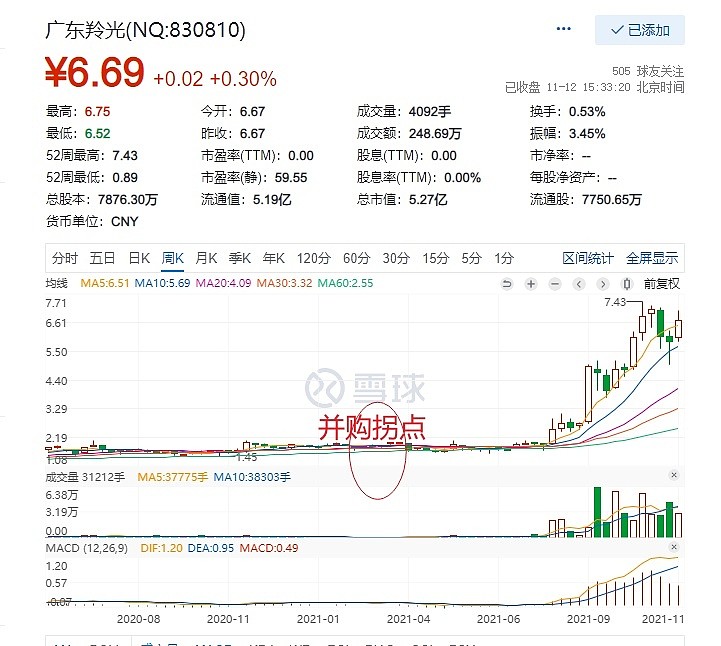Click the MACD (12,26,9) settings label
This screenshot has height=646, width=721.
coord(87,548)
